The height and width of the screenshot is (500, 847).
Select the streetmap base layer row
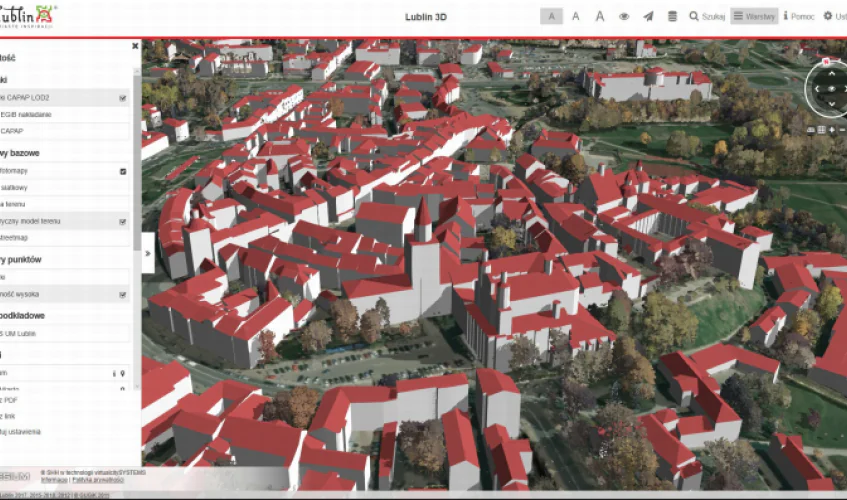click(64, 238)
